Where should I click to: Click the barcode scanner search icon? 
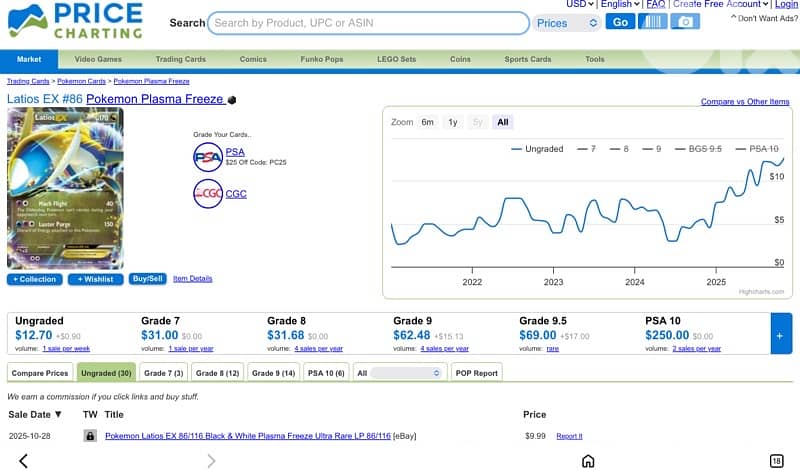(652, 22)
